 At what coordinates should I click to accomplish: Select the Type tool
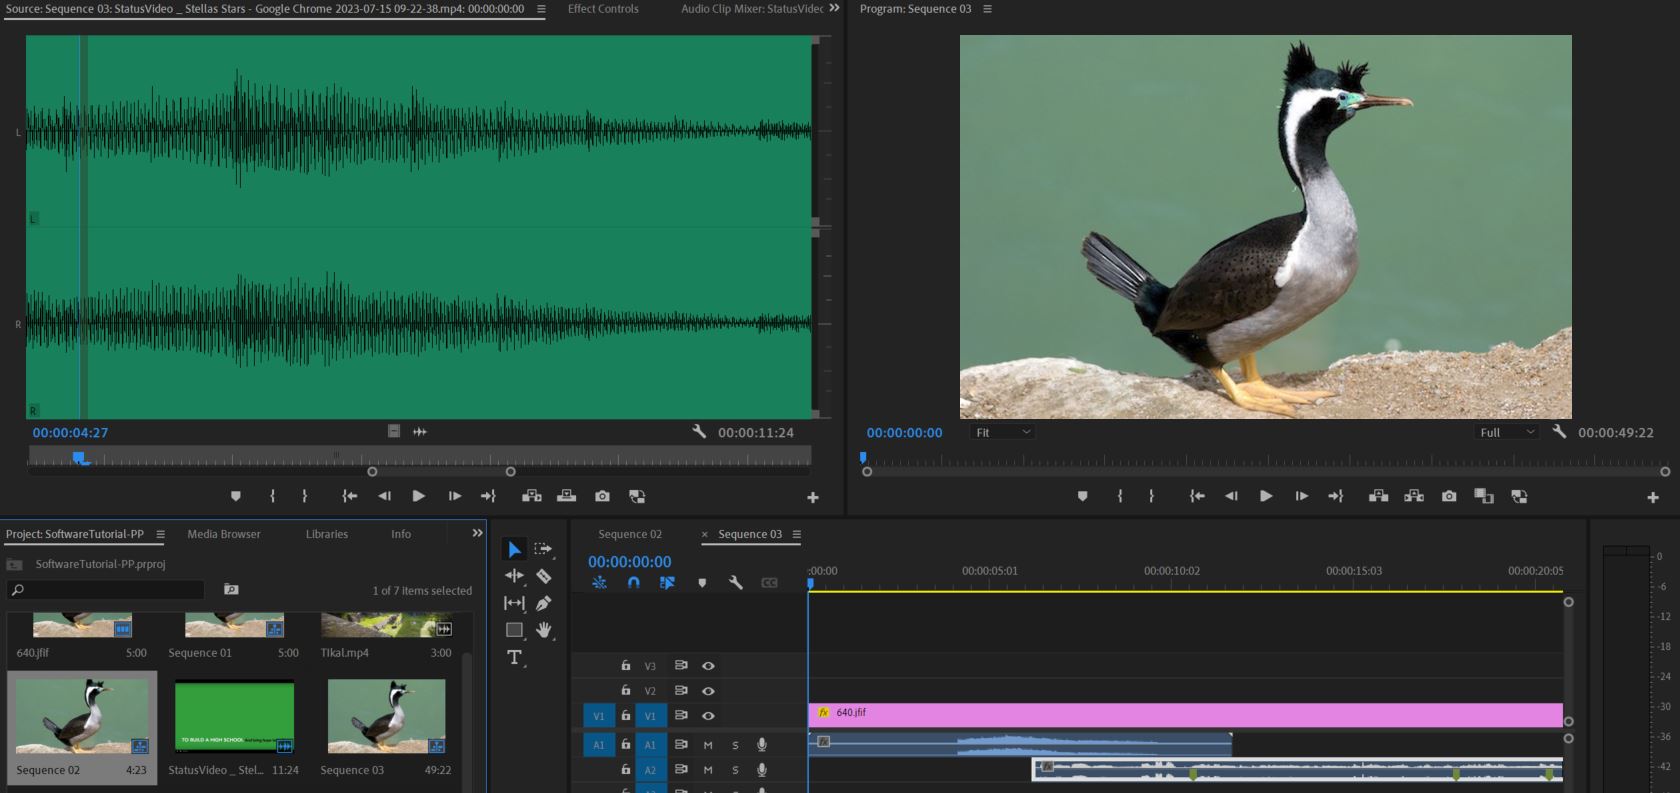[x=514, y=657]
